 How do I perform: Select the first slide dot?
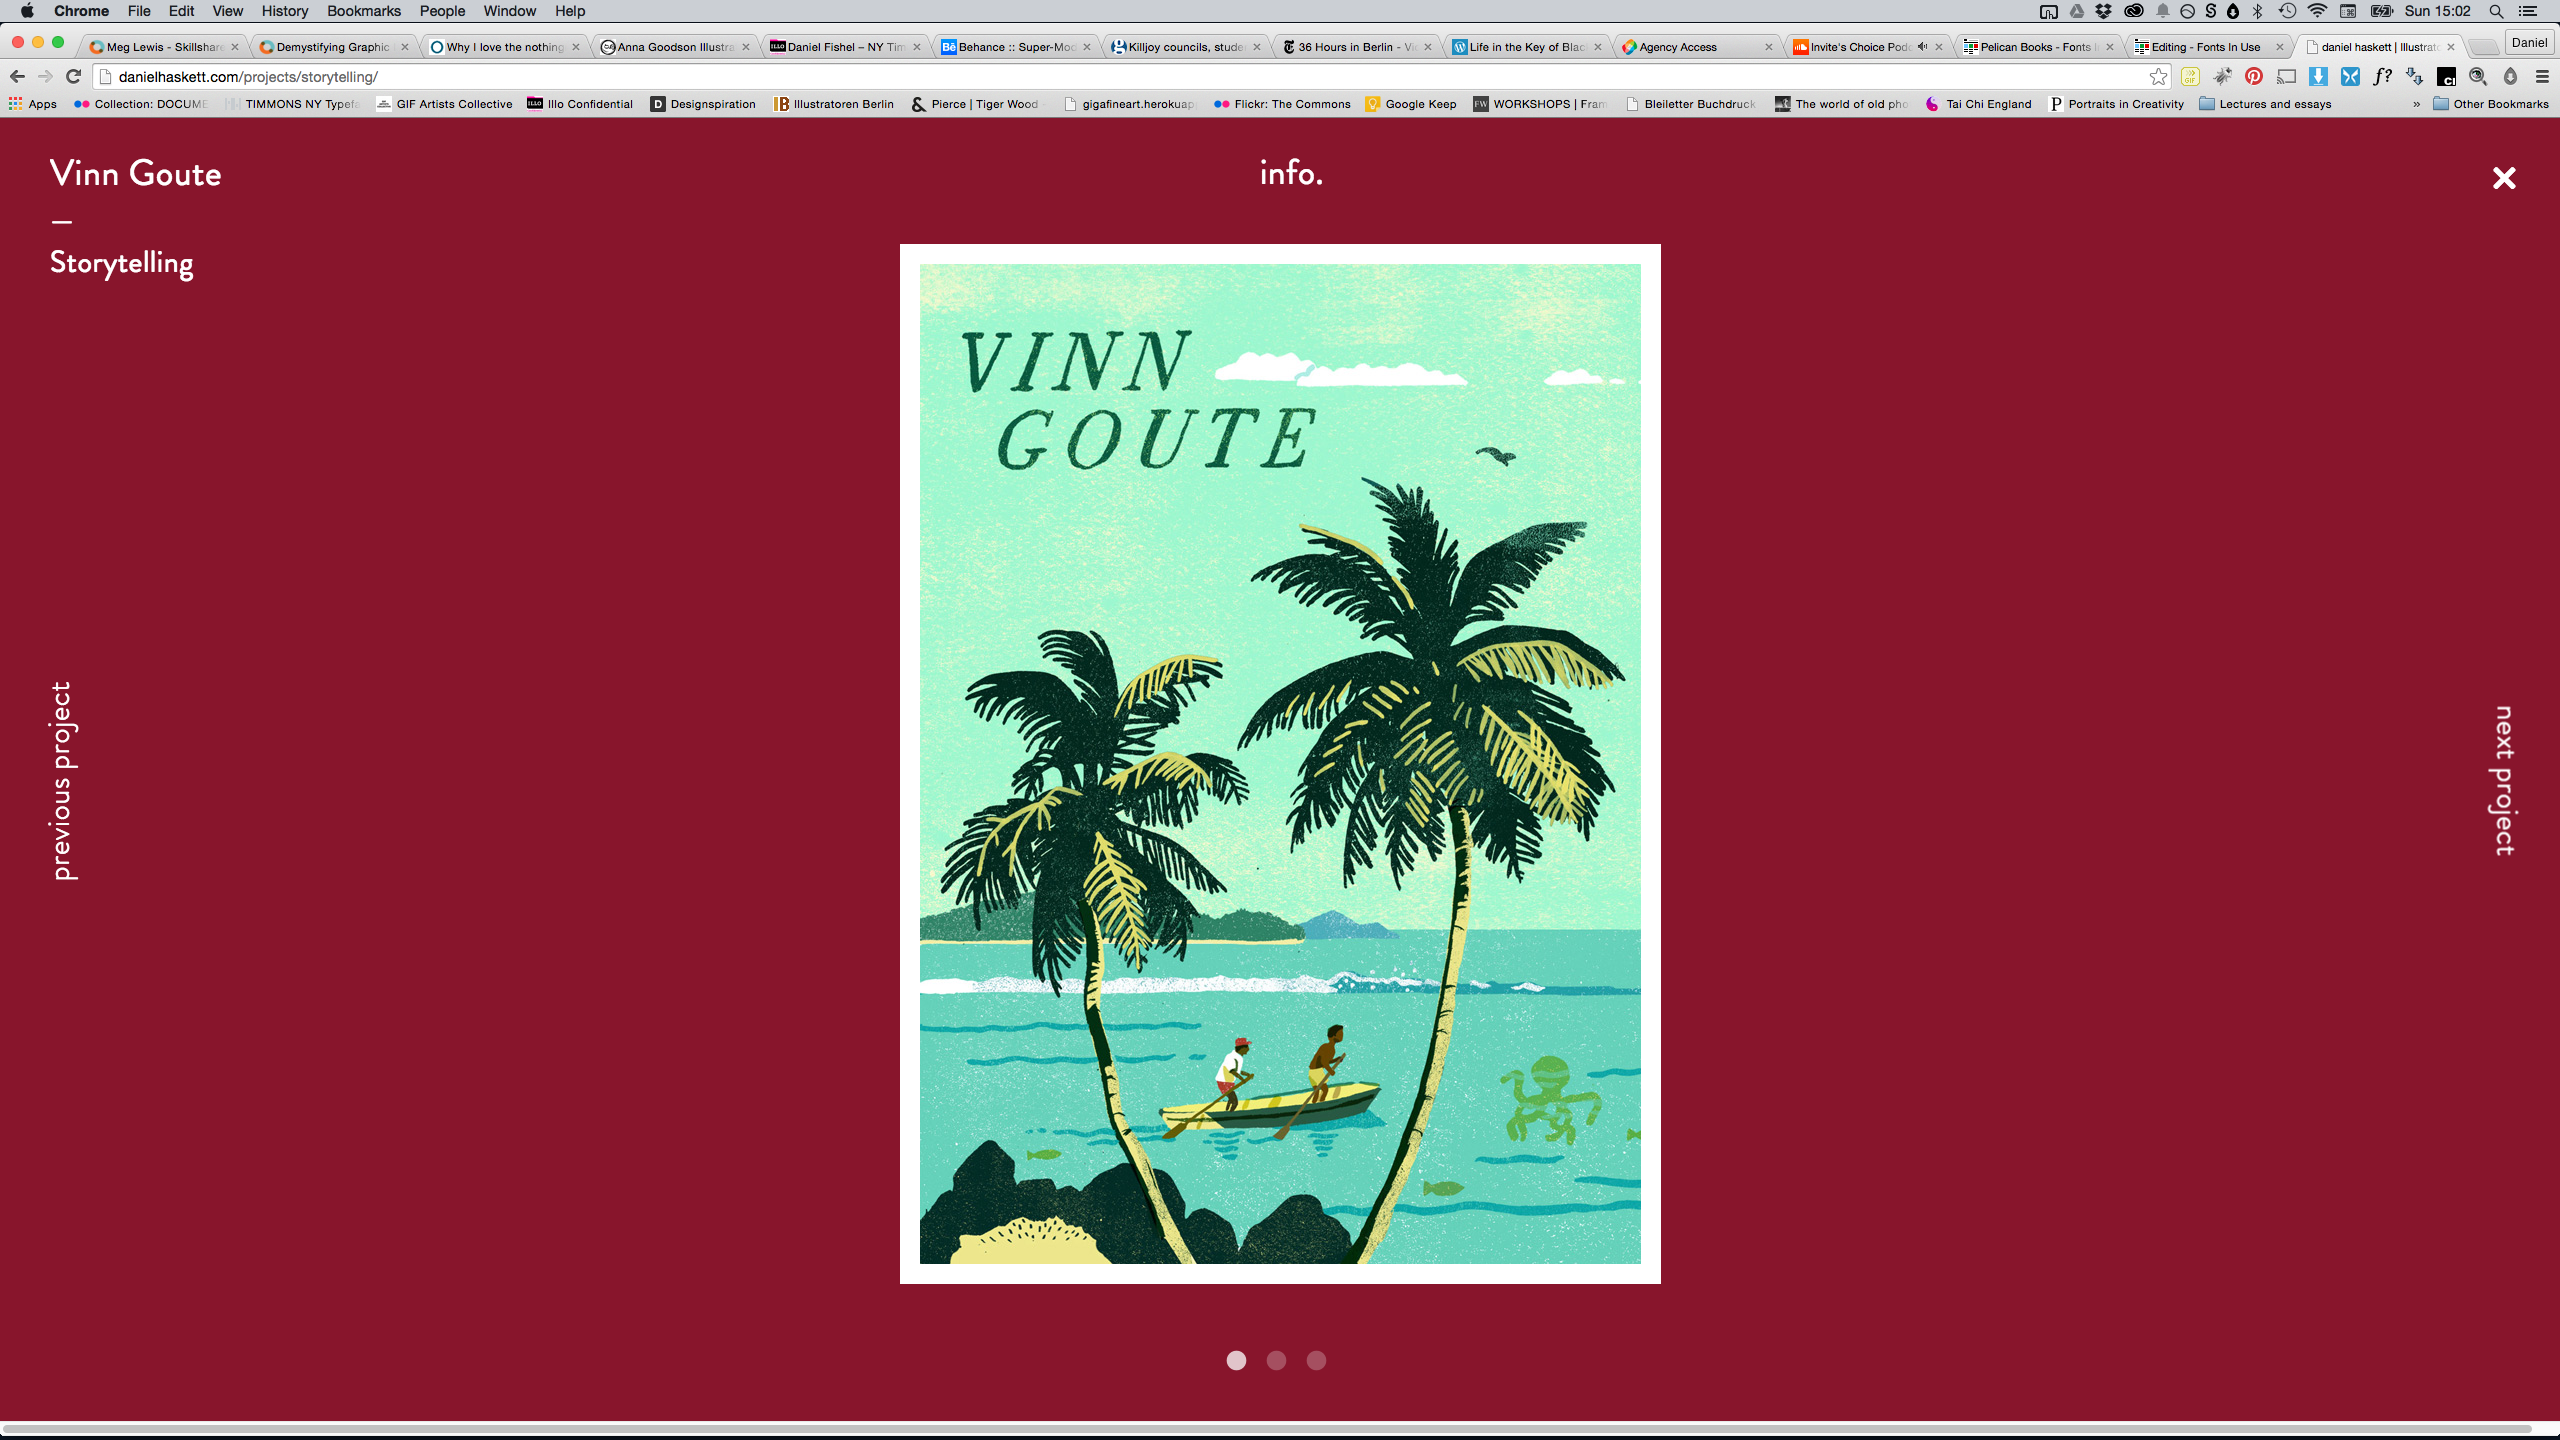1236,1360
